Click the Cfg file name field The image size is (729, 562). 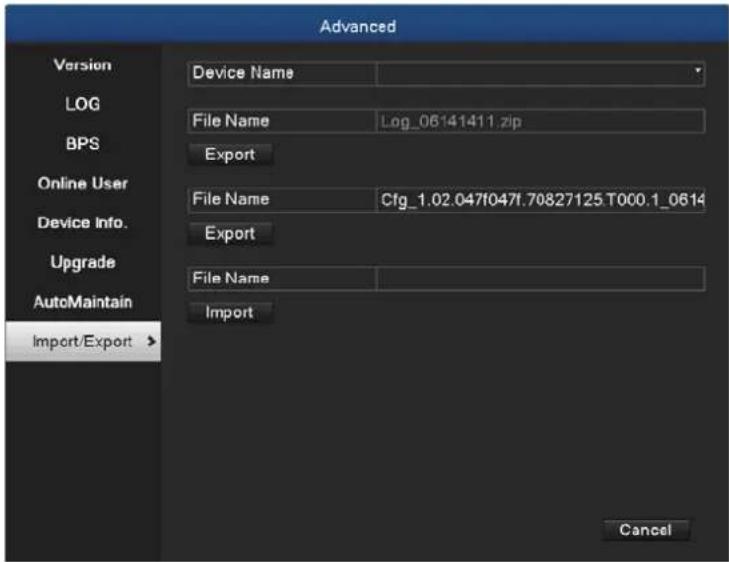point(540,200)
